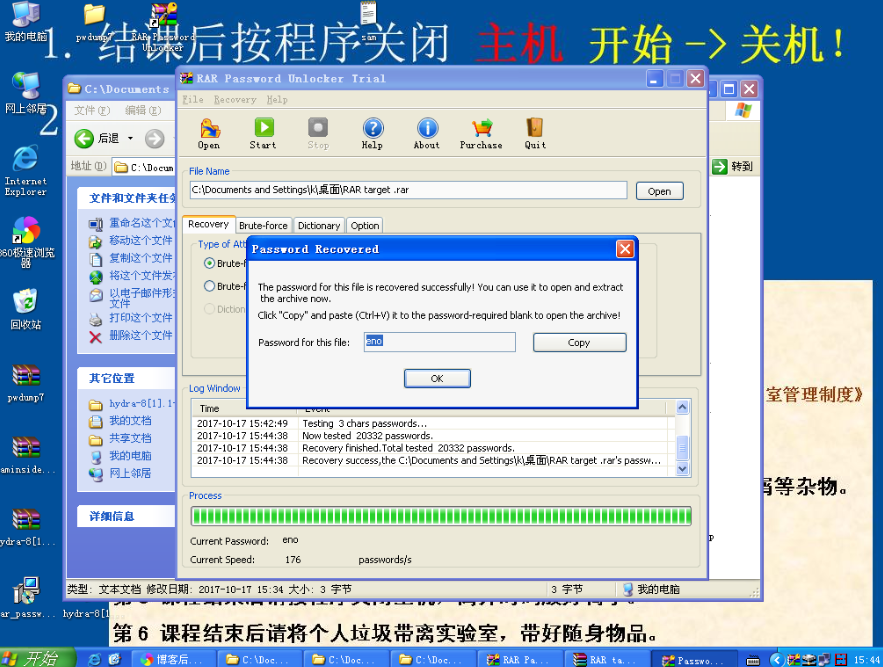Image resolution: width=883 pixels, height=667 pixels.
Task: Click the keyboard language icon in system tray
Action: (x=753, y=660)
